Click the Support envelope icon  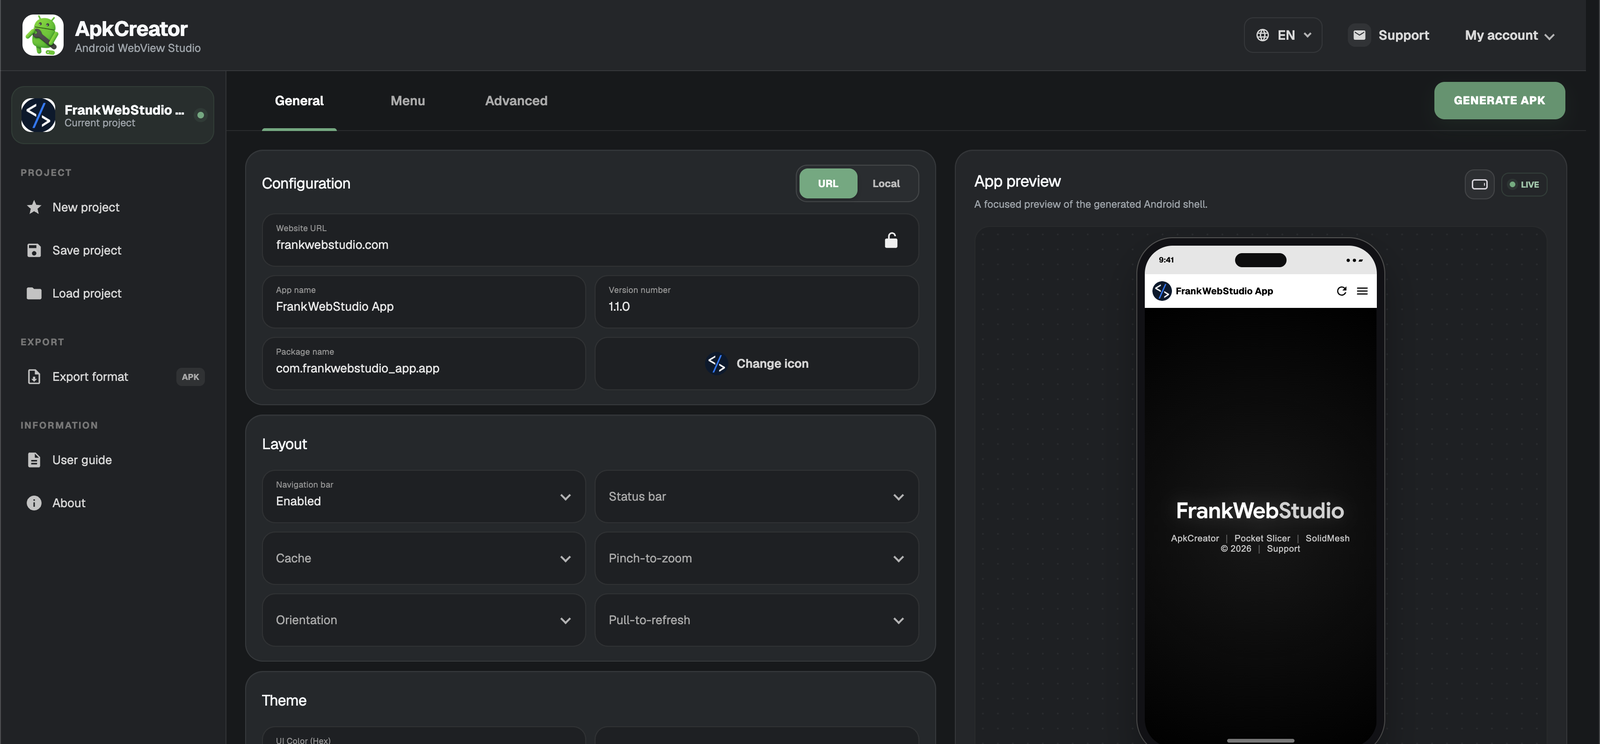coord(1359,35)
